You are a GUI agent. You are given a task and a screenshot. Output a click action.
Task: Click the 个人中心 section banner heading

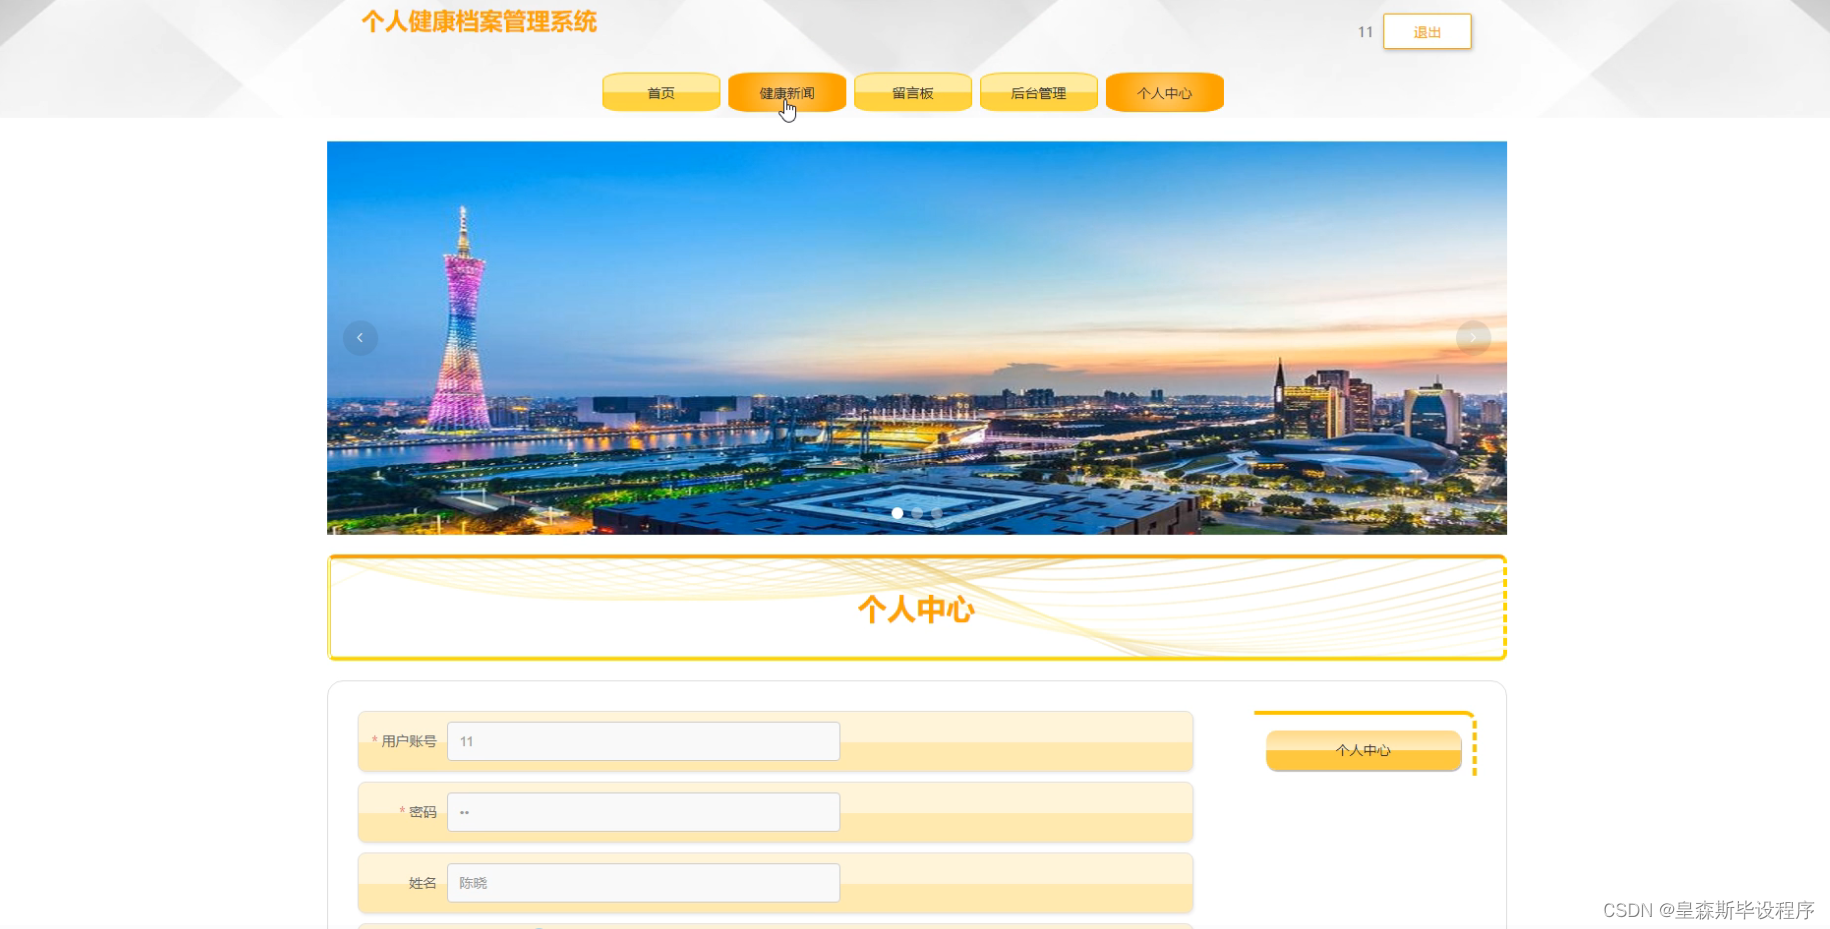[916, 608]
